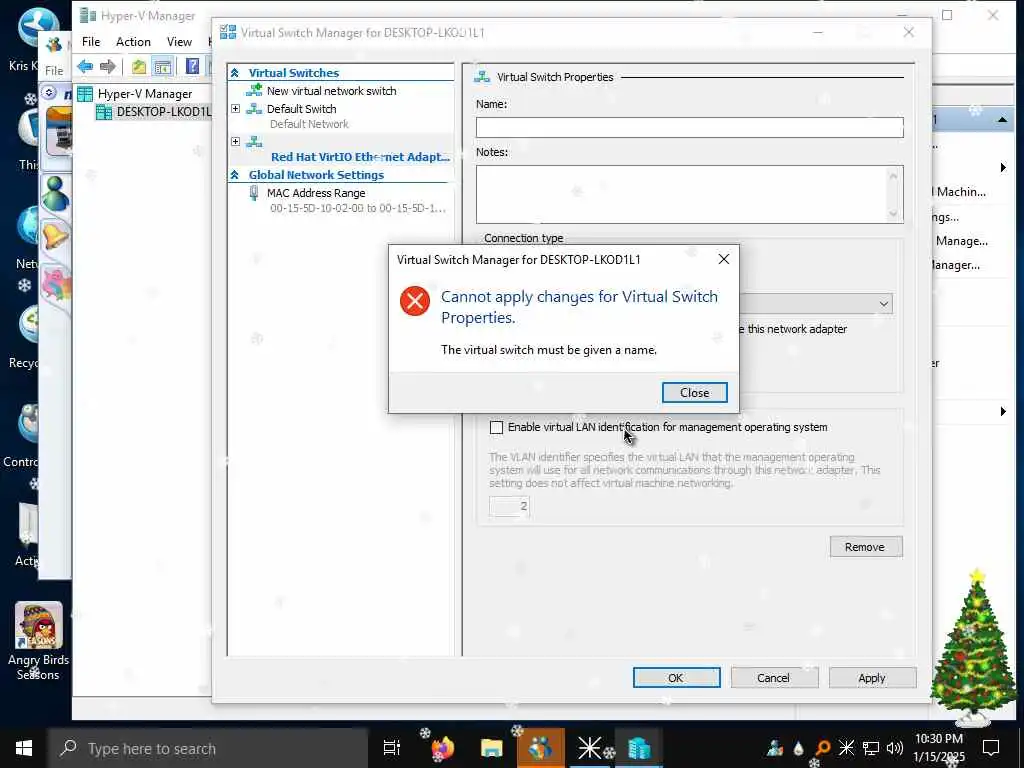This screenshot has width=1024, height=768.
Task: Open Action menu in Hyper-V Manager
Action: [133, 42]
